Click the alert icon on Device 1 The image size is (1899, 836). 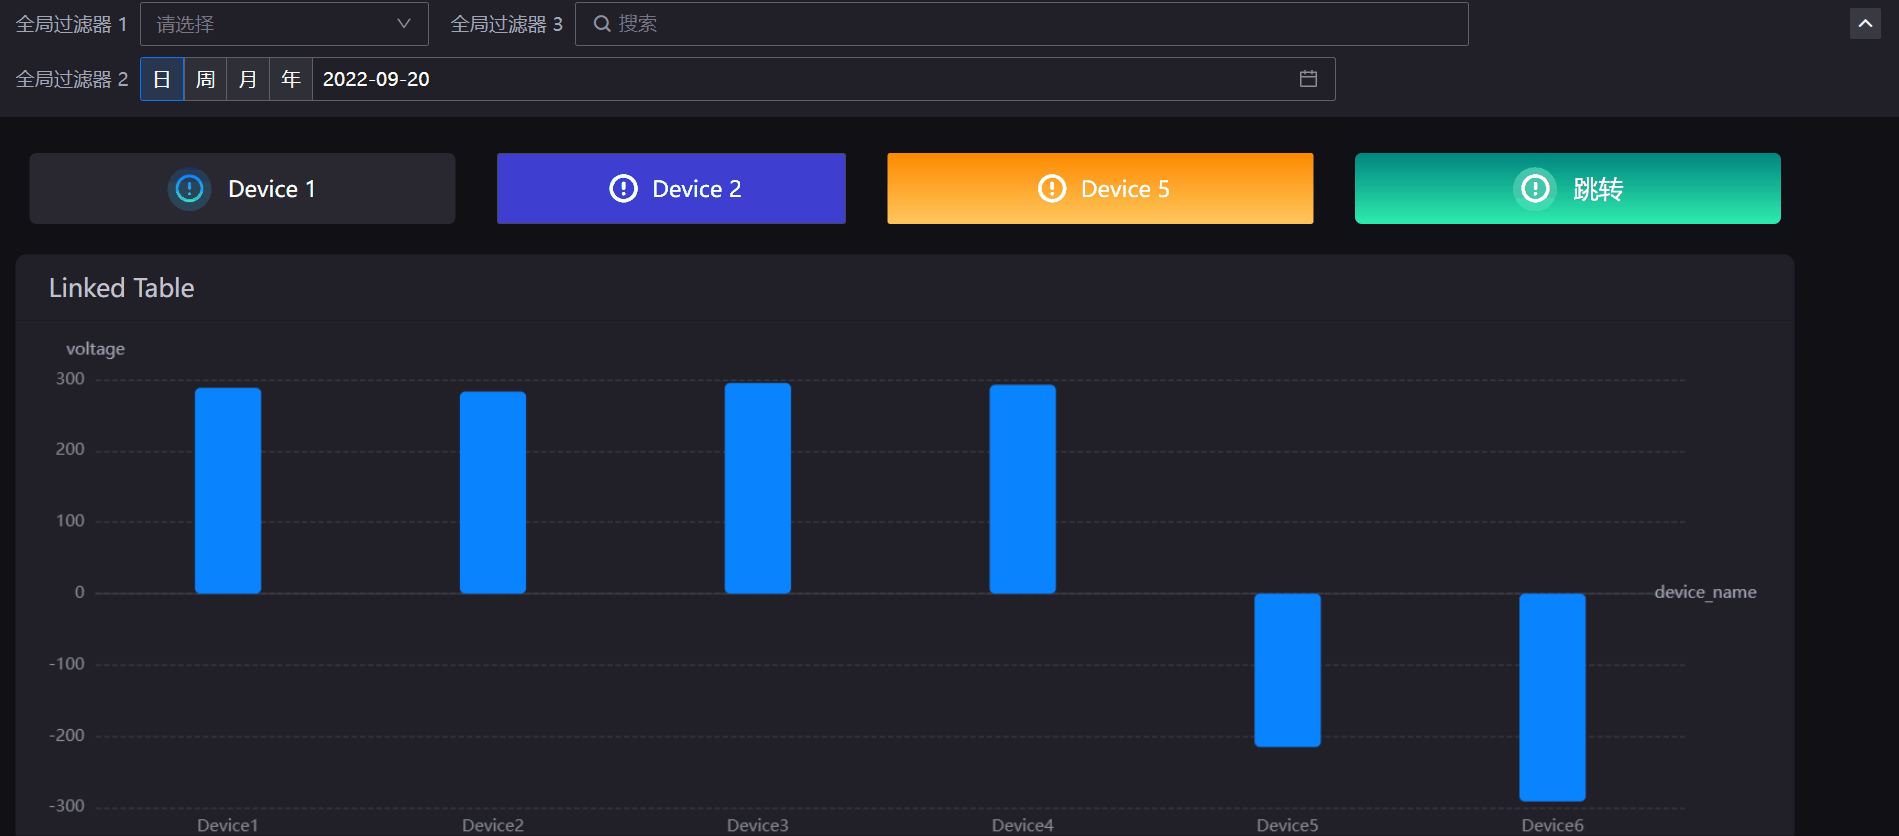[x=189, y=189]
